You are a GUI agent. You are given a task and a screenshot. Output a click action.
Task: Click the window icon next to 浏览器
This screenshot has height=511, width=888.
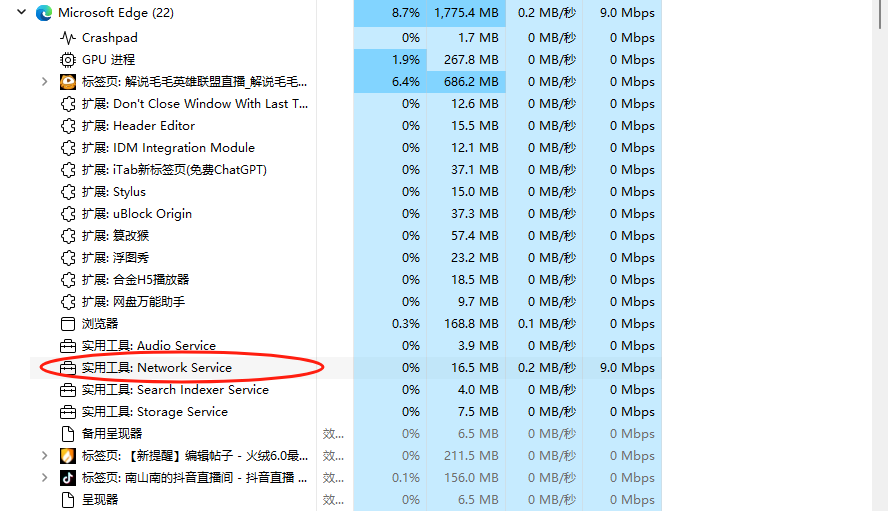[x=68, y=324]
